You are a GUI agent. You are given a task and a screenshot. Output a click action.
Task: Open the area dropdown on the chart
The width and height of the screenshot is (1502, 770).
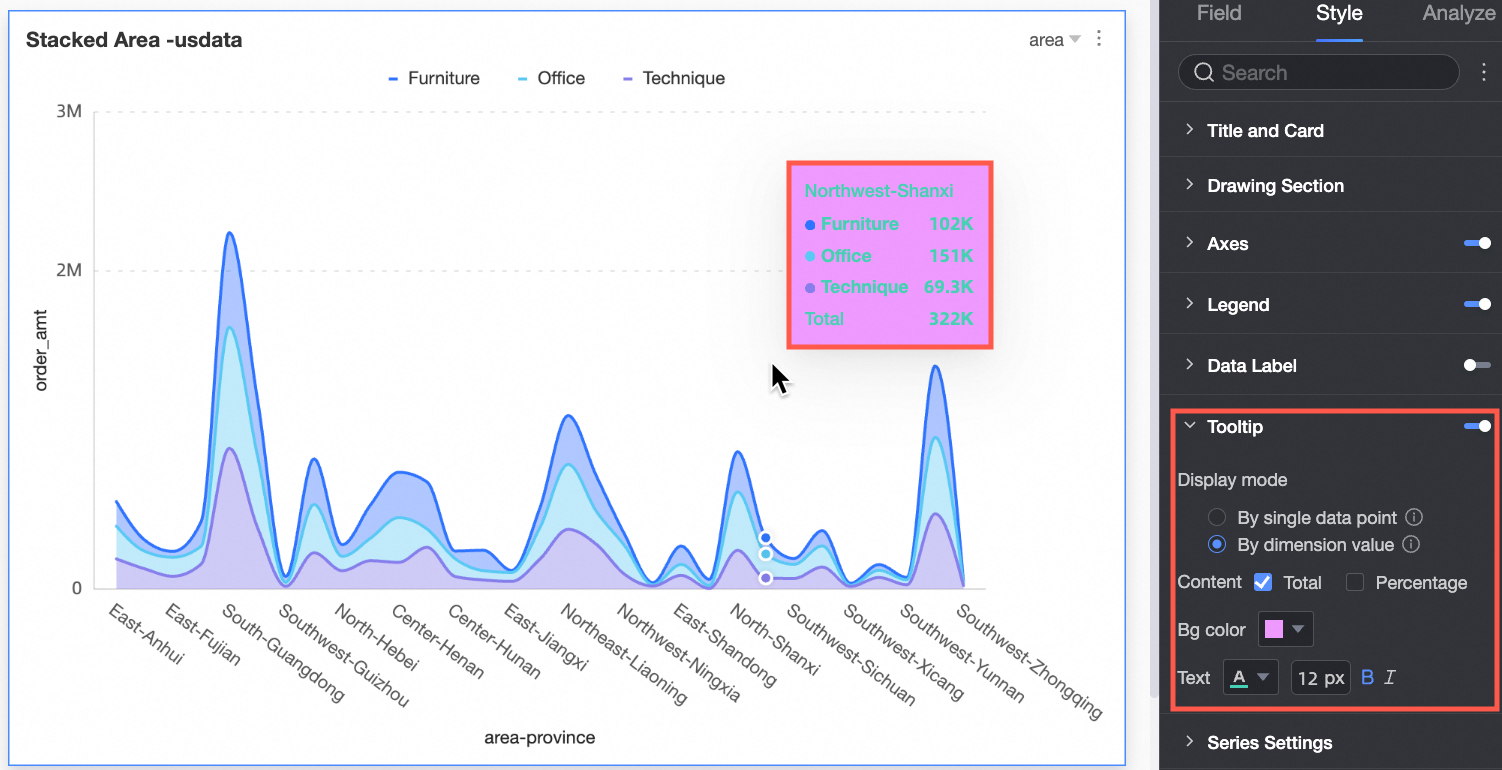(x=1055, y=40)
